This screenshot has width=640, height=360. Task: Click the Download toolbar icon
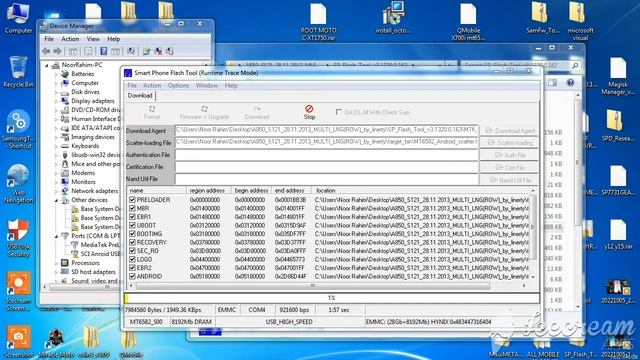(x=257, y=109)
